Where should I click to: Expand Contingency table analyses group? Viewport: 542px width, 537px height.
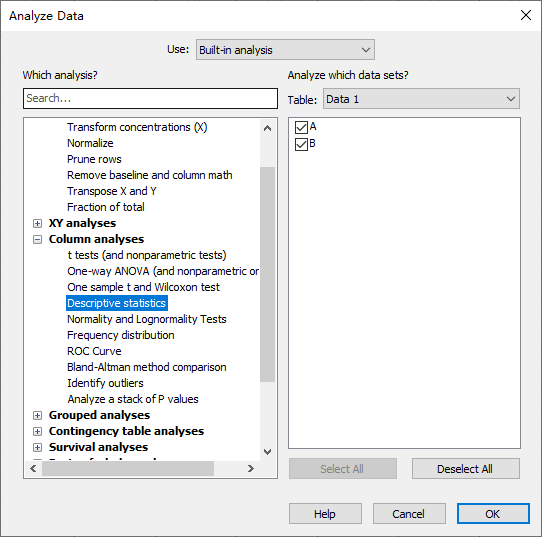[37, 431]
